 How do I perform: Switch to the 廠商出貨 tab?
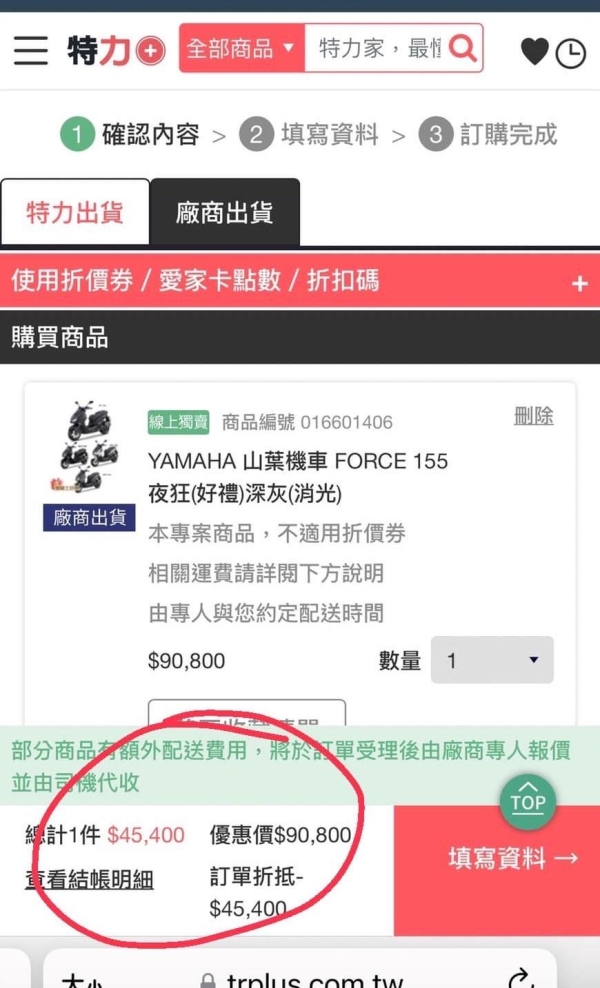pyautogui.click(x=224, y=212)
